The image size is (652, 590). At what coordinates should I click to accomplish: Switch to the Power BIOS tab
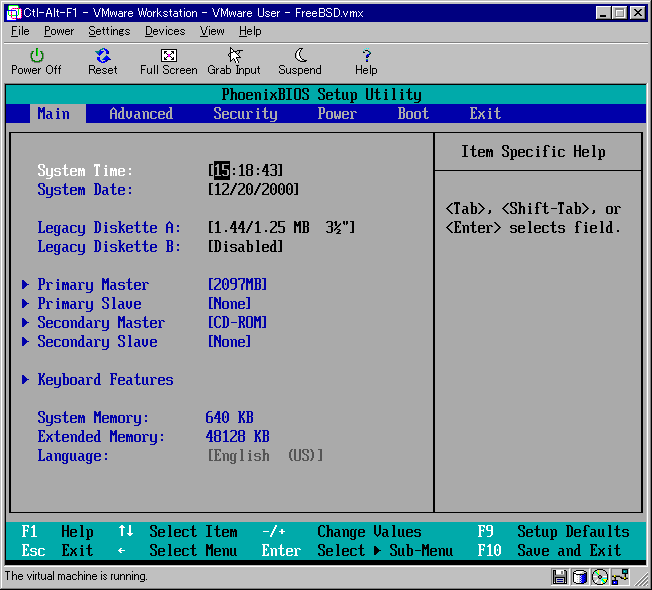[x=337, y=114]
